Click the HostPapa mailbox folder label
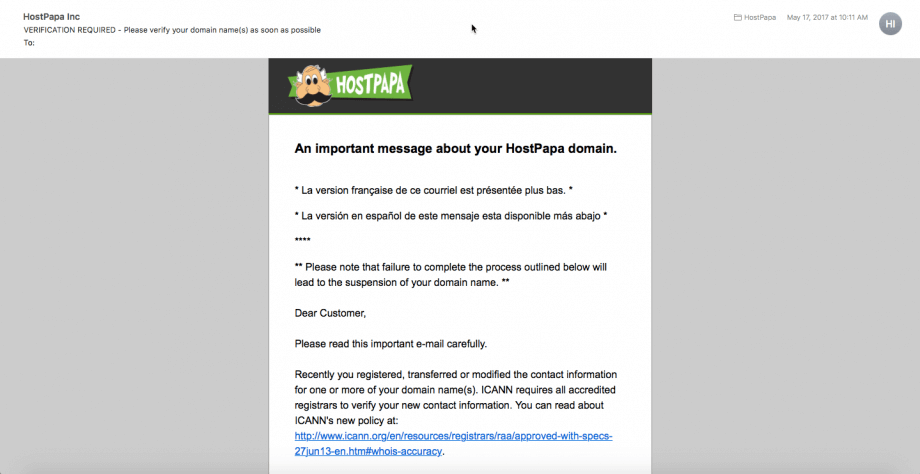This screenshot has width=920, height=474. tap(760, 18)
